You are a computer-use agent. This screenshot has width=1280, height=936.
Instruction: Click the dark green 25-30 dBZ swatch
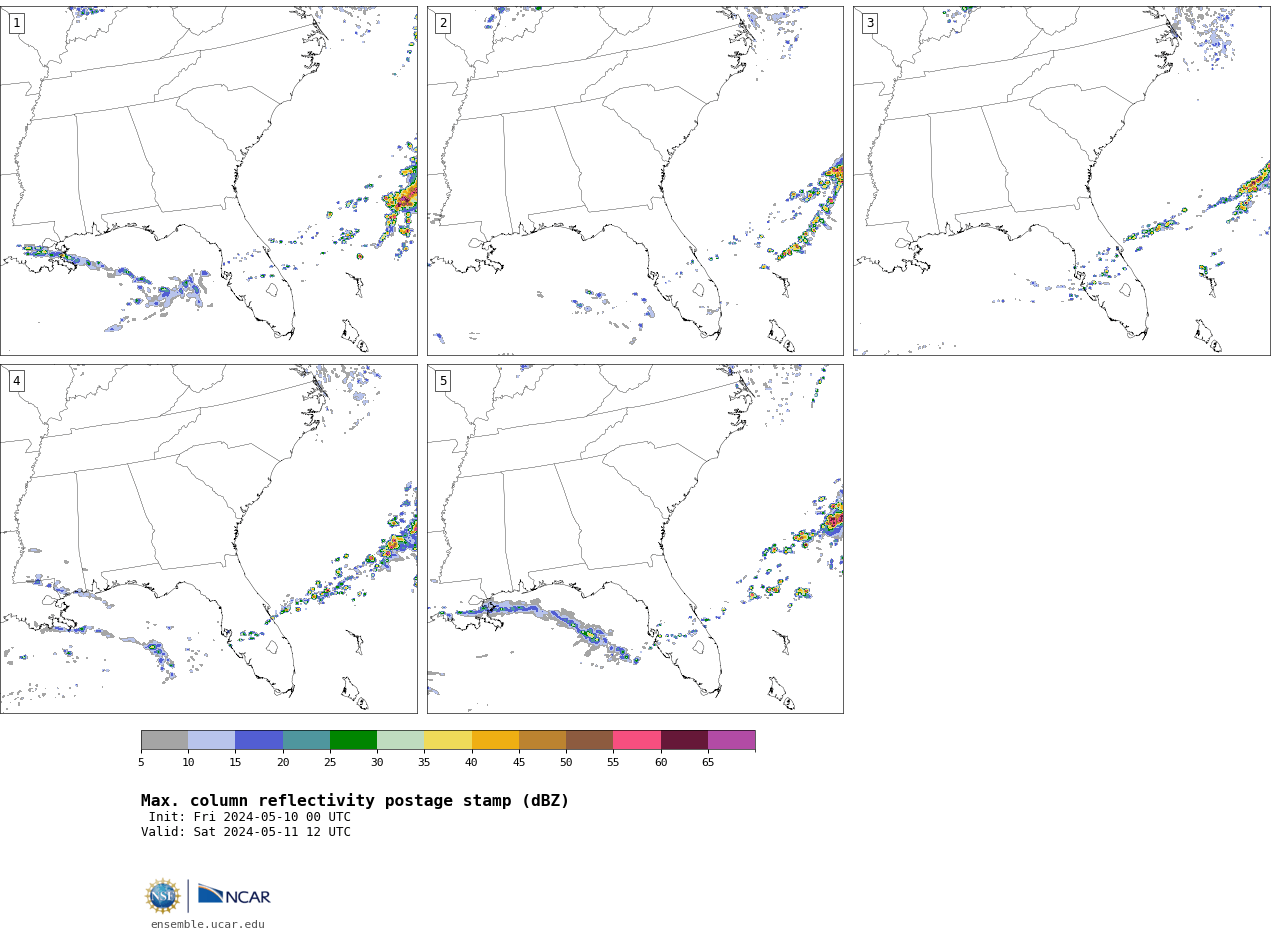coord(354,740)
